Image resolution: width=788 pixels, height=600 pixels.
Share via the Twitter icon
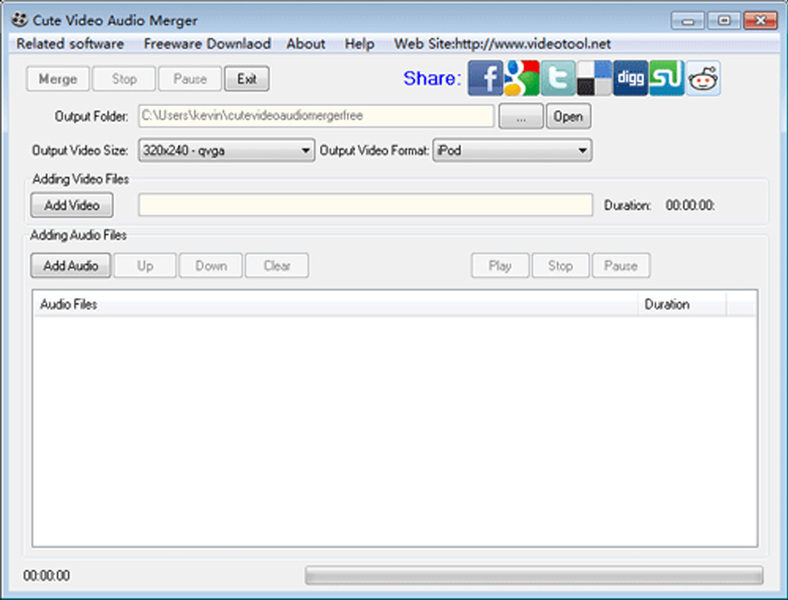pyautogui.click(x=558, y=78)
